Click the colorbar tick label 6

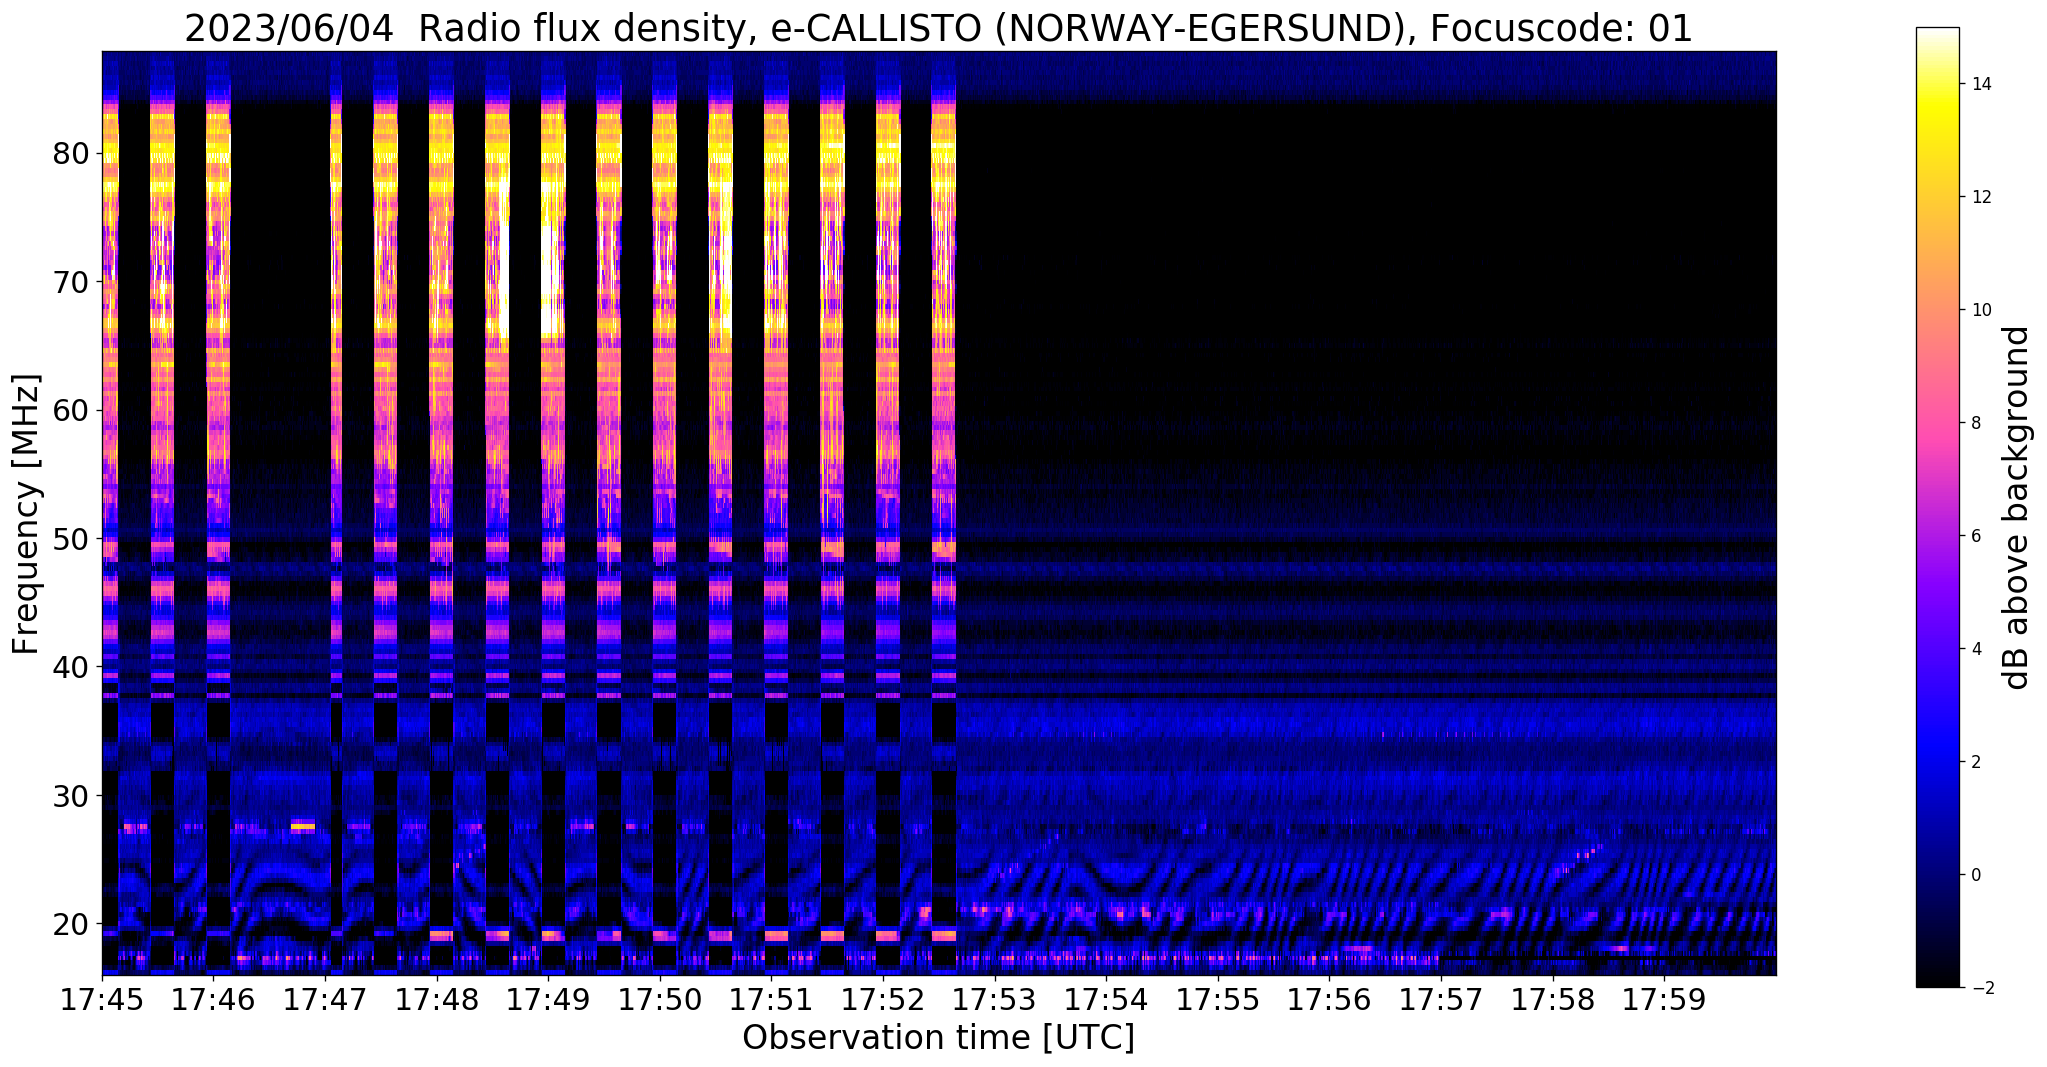point(1975,536)
